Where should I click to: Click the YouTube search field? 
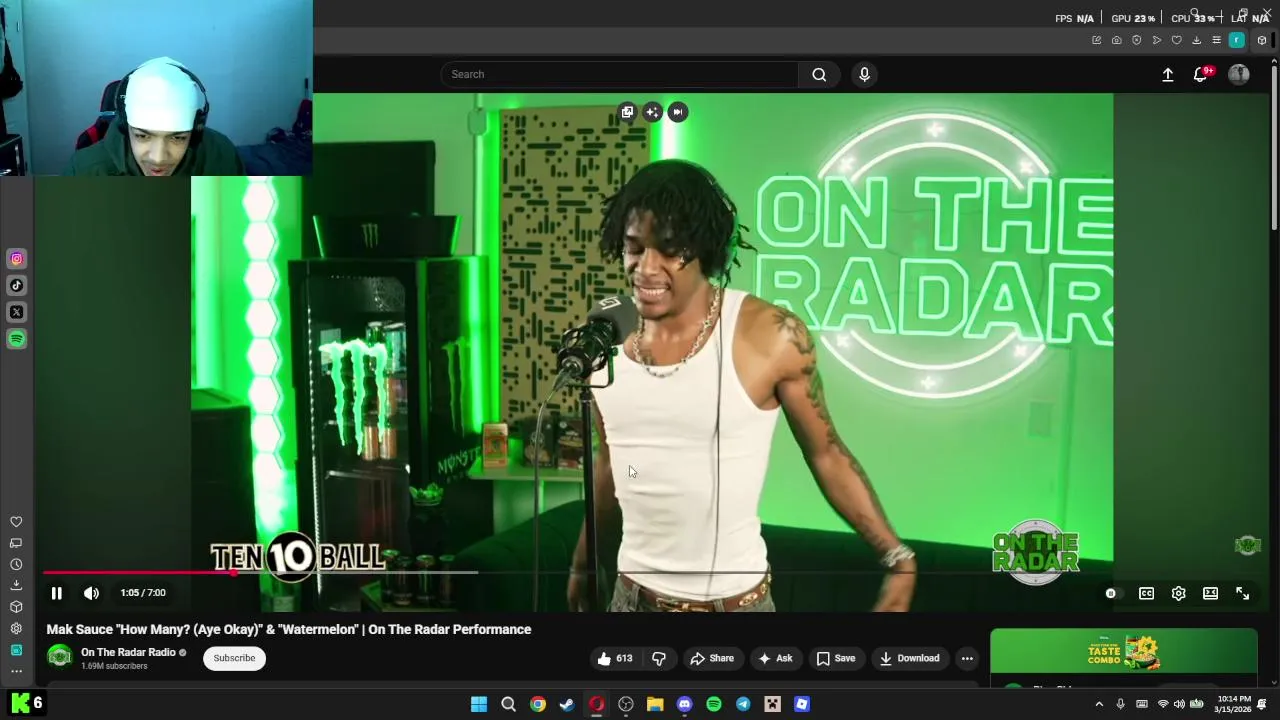point(620,74)
